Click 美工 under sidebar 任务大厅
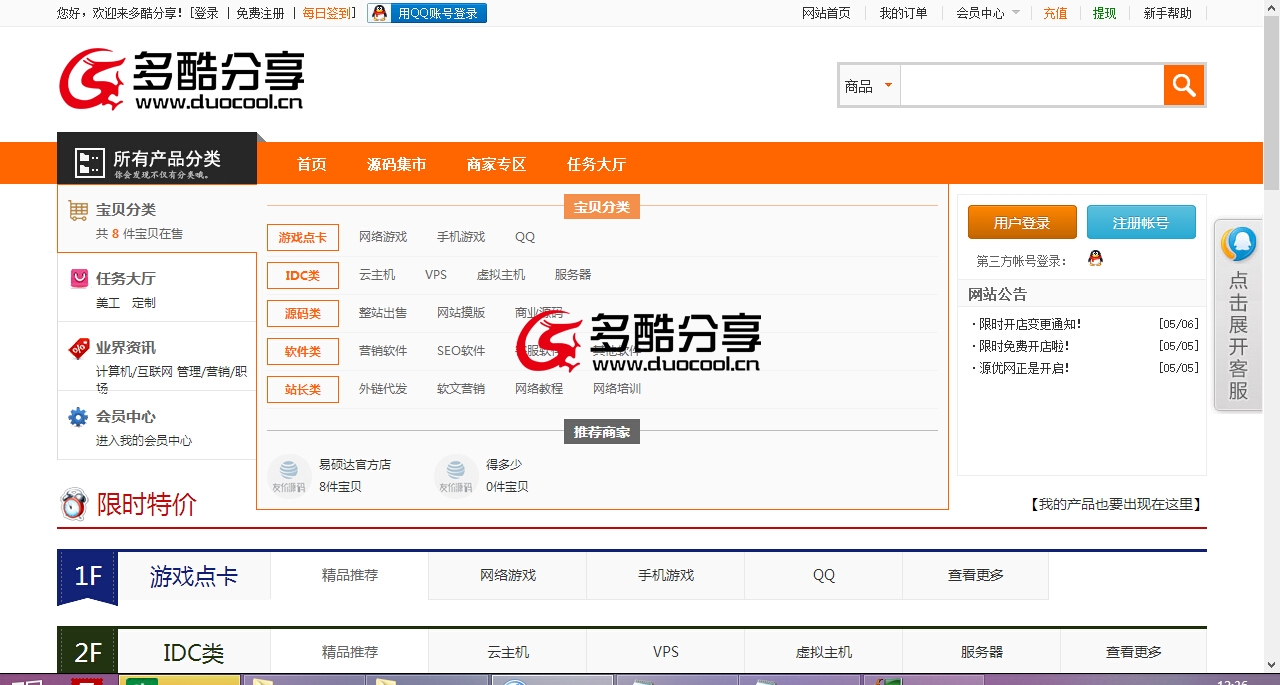Screen dimensions: 1280x685 [108, 303]
